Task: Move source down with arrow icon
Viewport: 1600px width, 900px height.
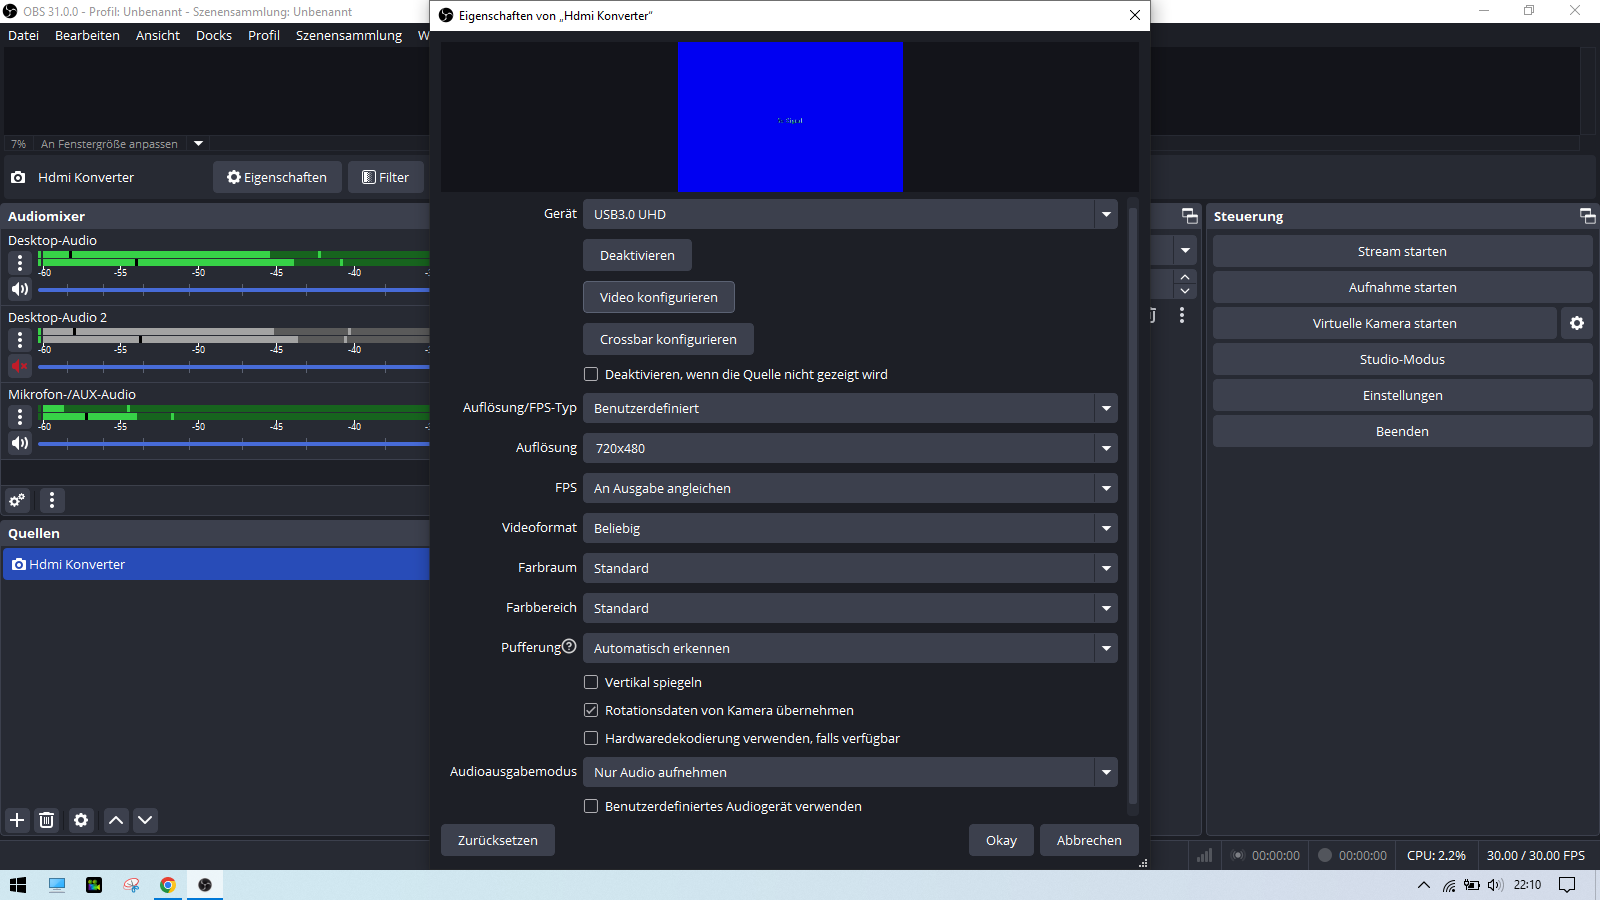Action: [145, 820]
